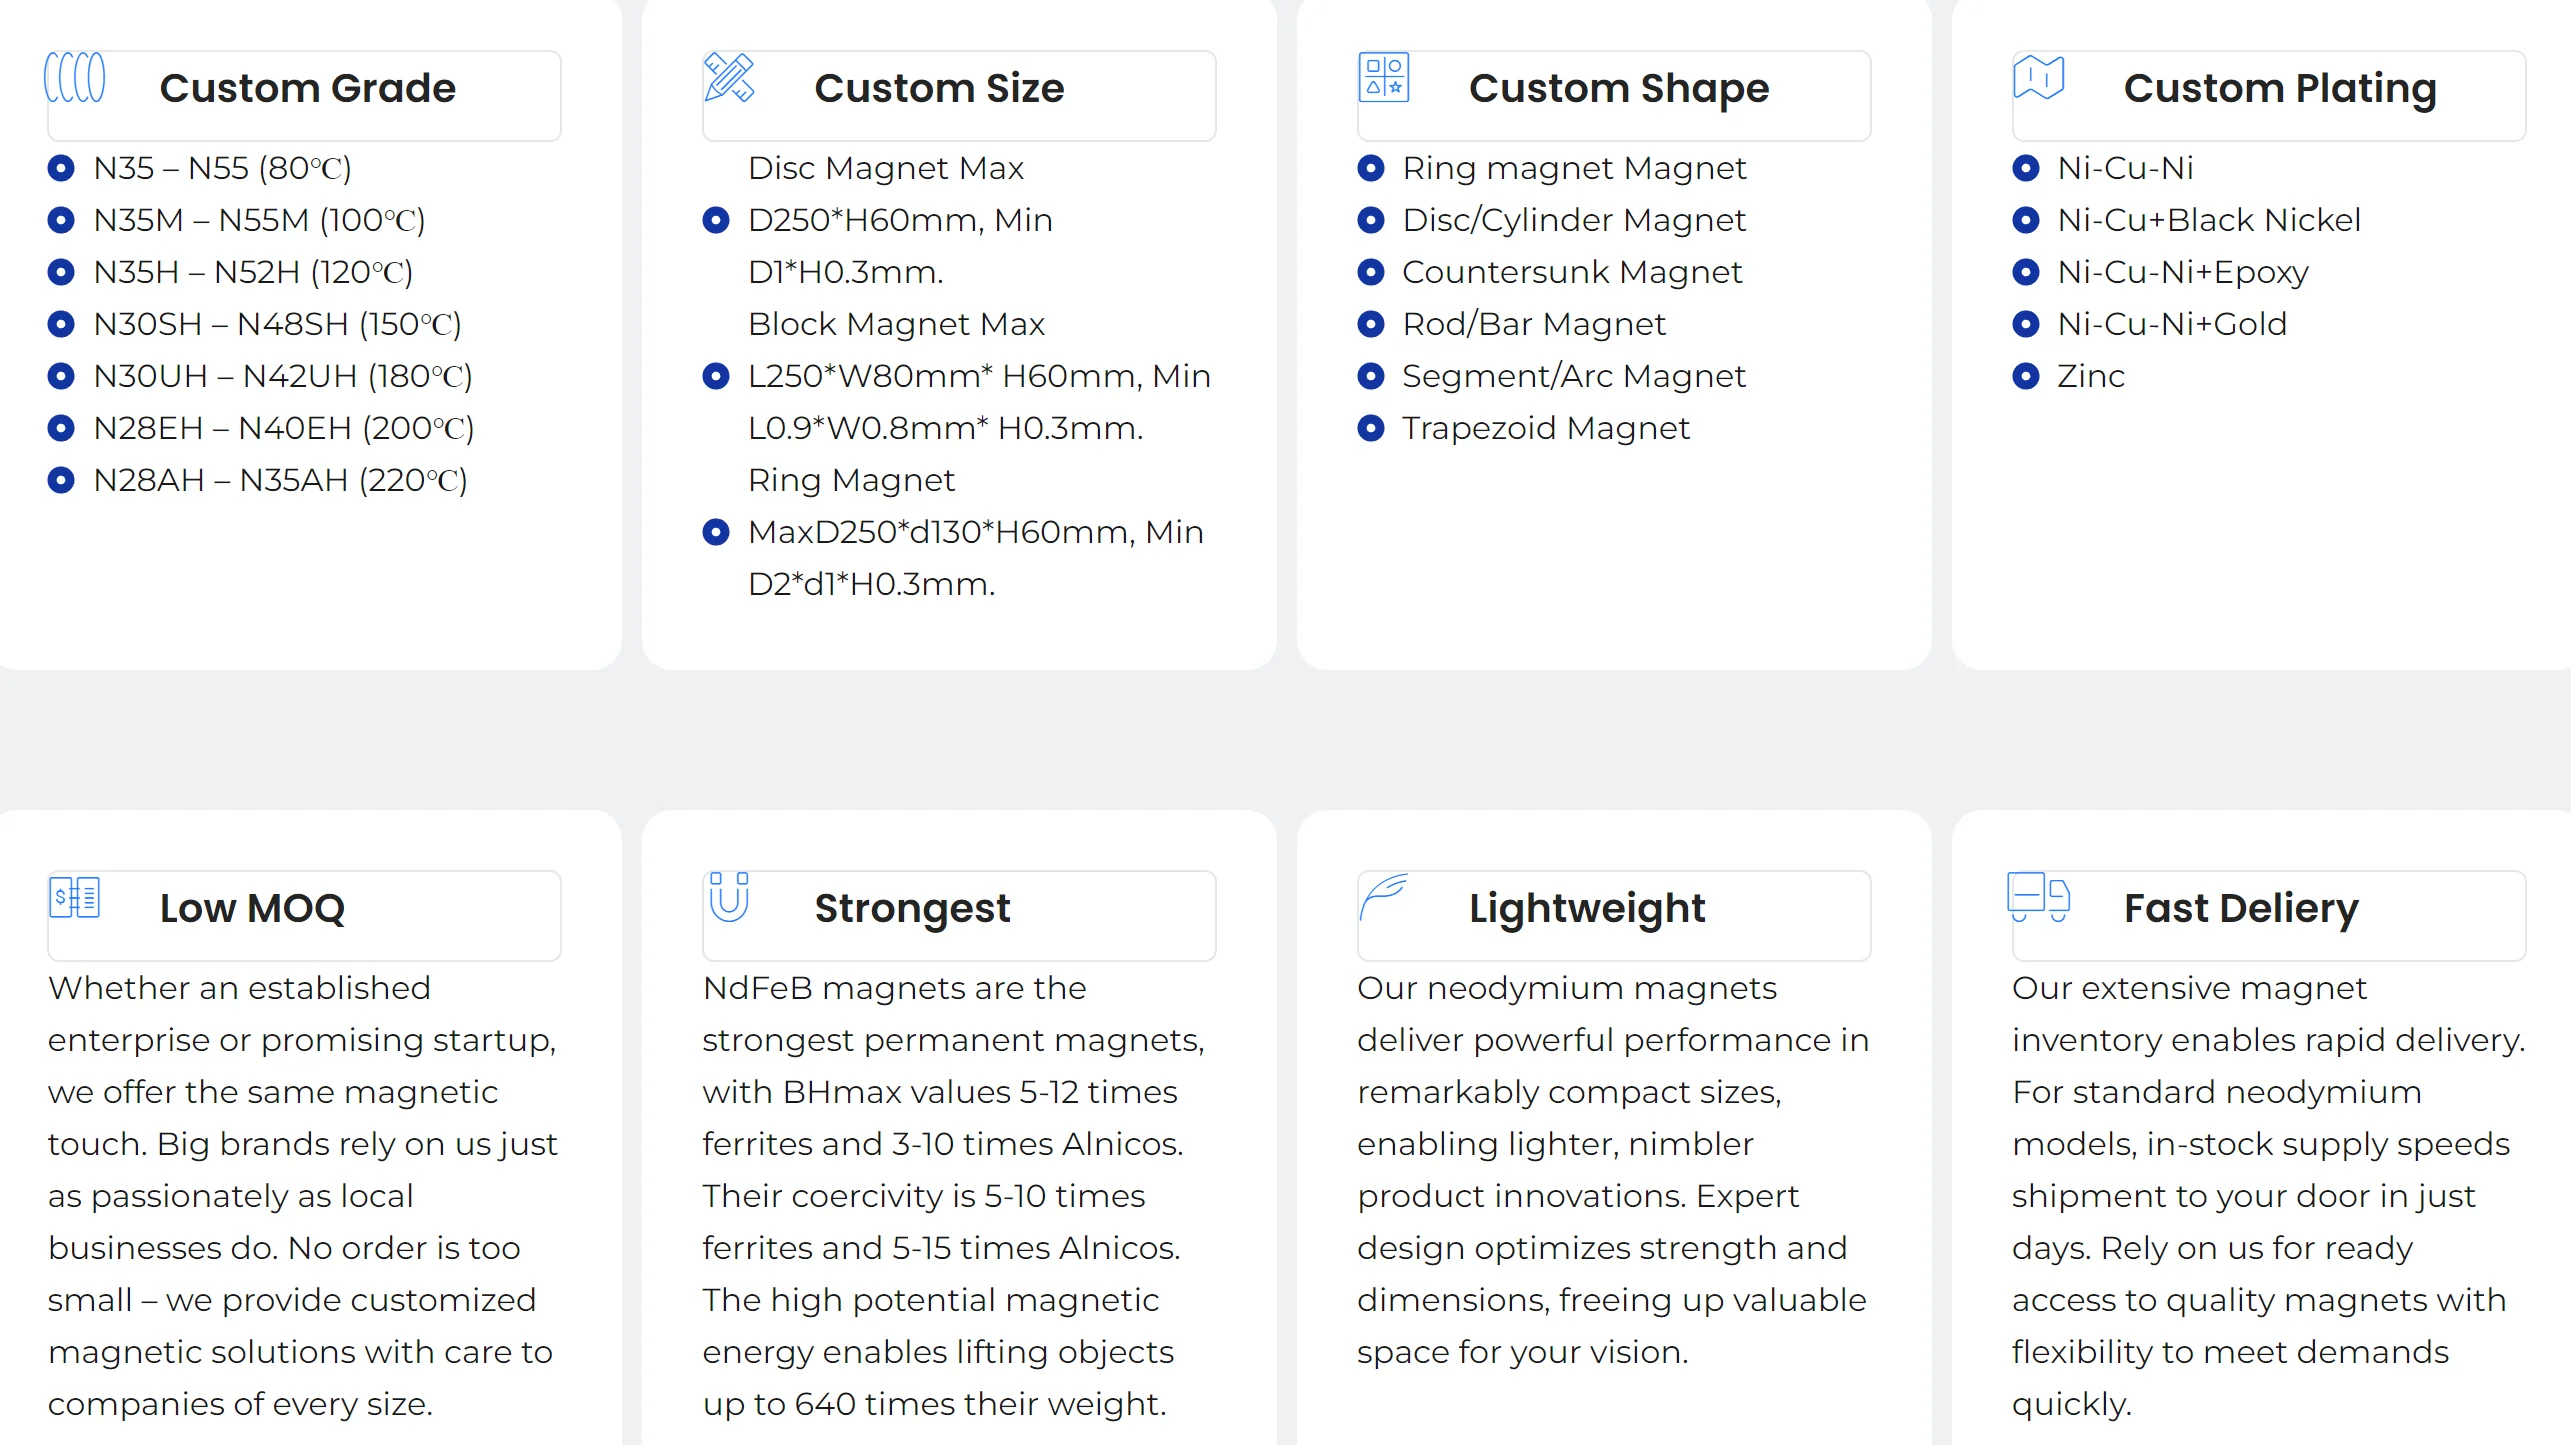This screenshot has height=1445, width=2571.
Task: Click the feather icon beside Lightweight
Action: pos(1384,897)
